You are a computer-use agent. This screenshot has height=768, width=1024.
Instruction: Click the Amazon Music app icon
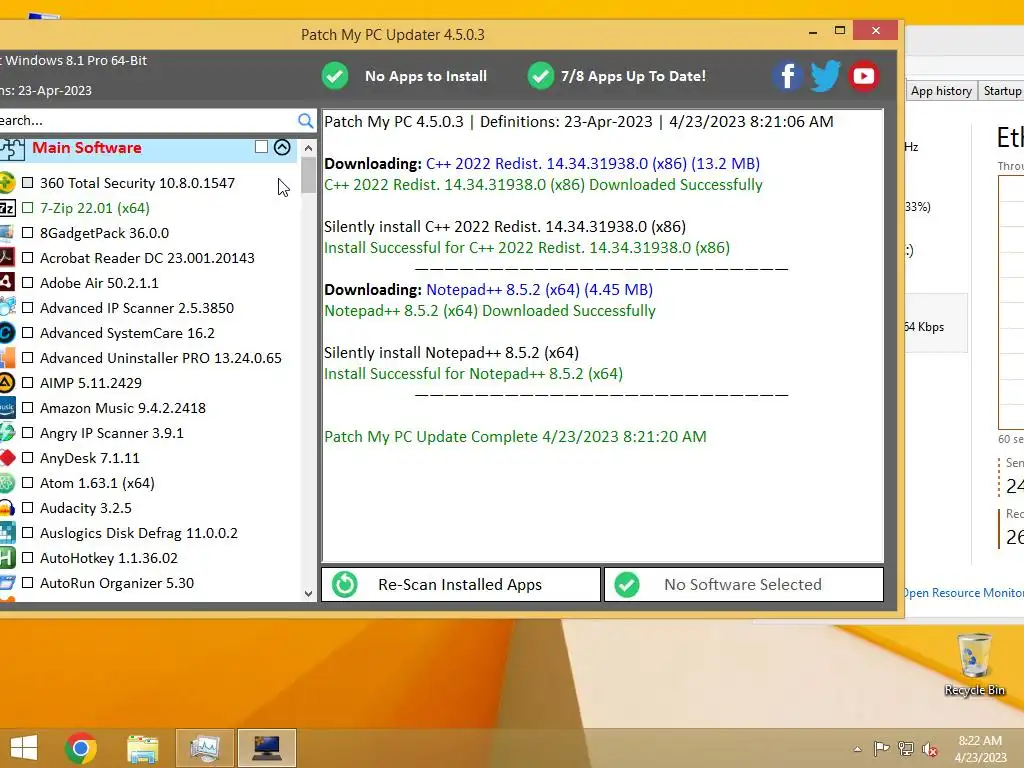coord(7,408)
